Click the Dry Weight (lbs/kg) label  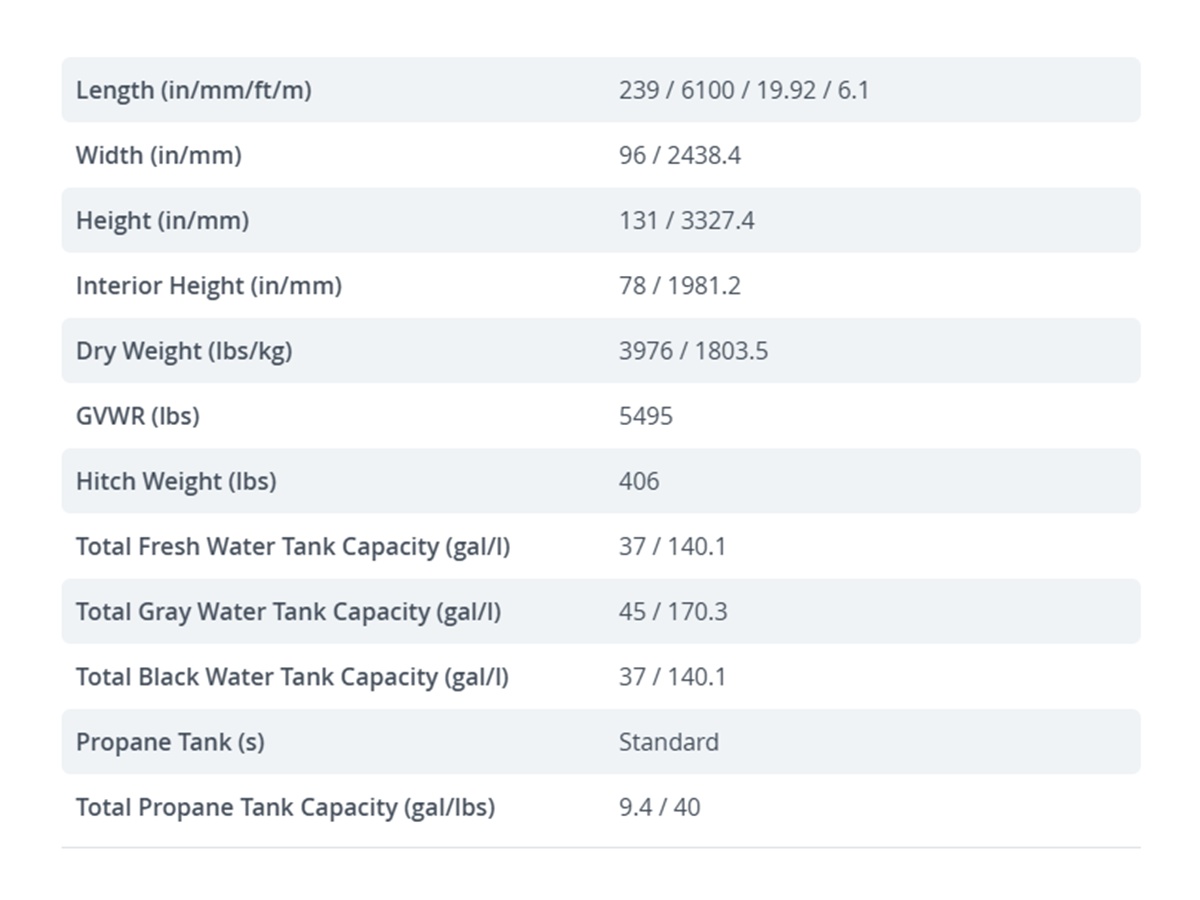[184, 351]
